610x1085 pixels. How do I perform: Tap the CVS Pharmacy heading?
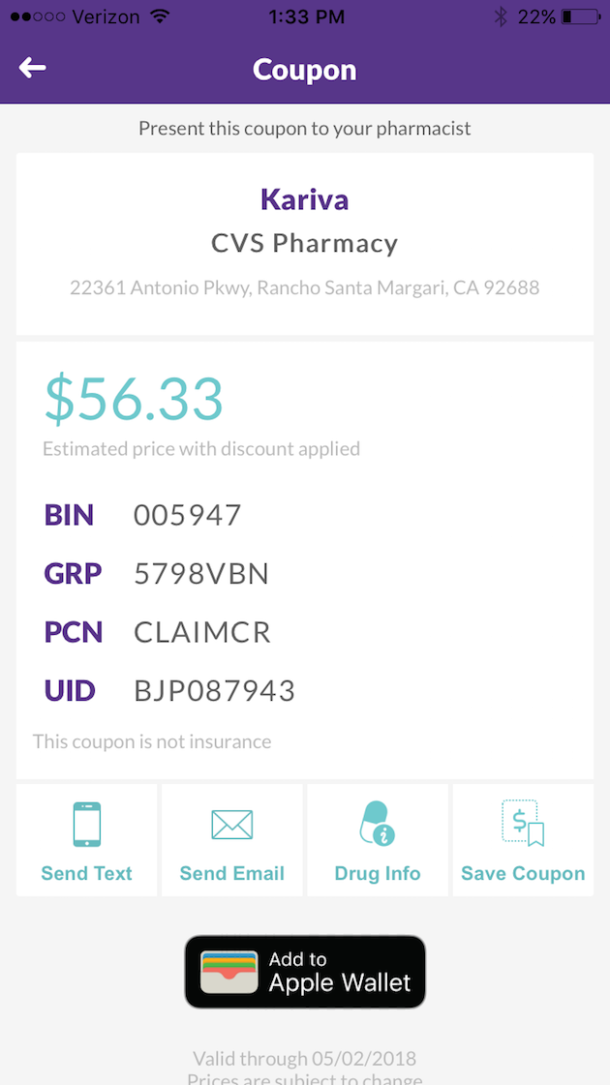click(x=304, y=243)
